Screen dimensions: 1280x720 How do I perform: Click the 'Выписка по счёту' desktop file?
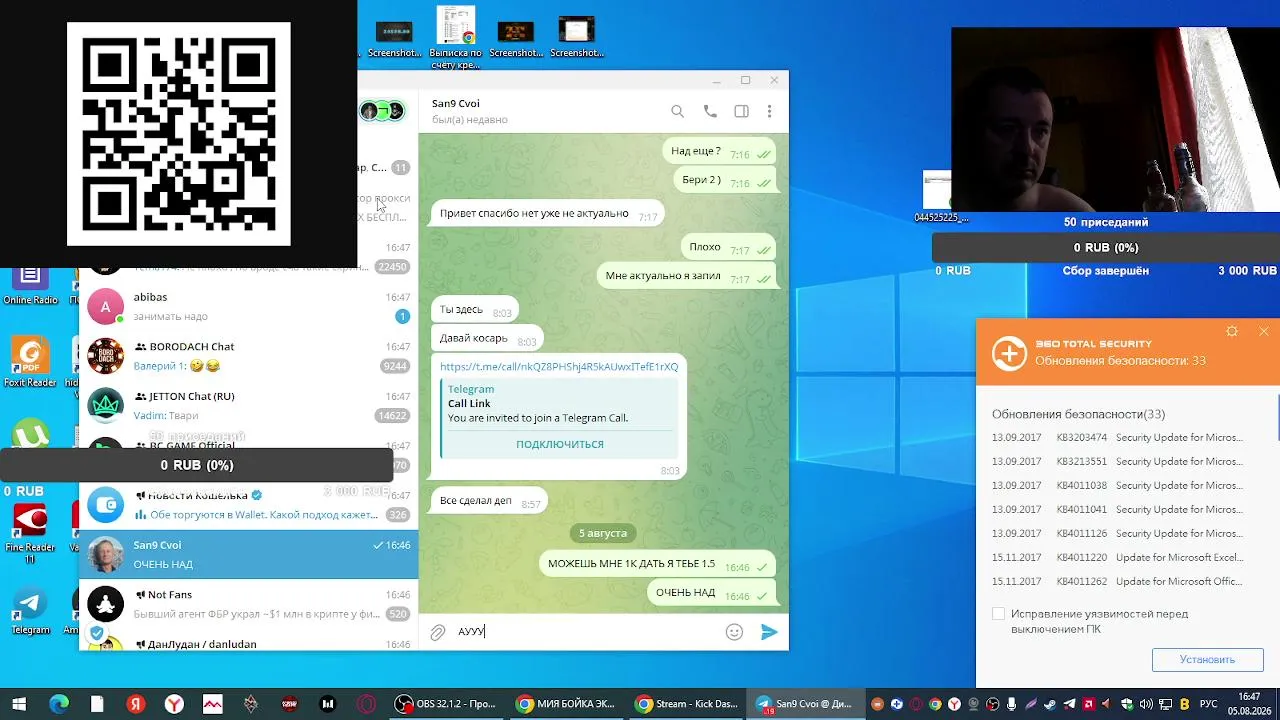[x=455, y=38]
